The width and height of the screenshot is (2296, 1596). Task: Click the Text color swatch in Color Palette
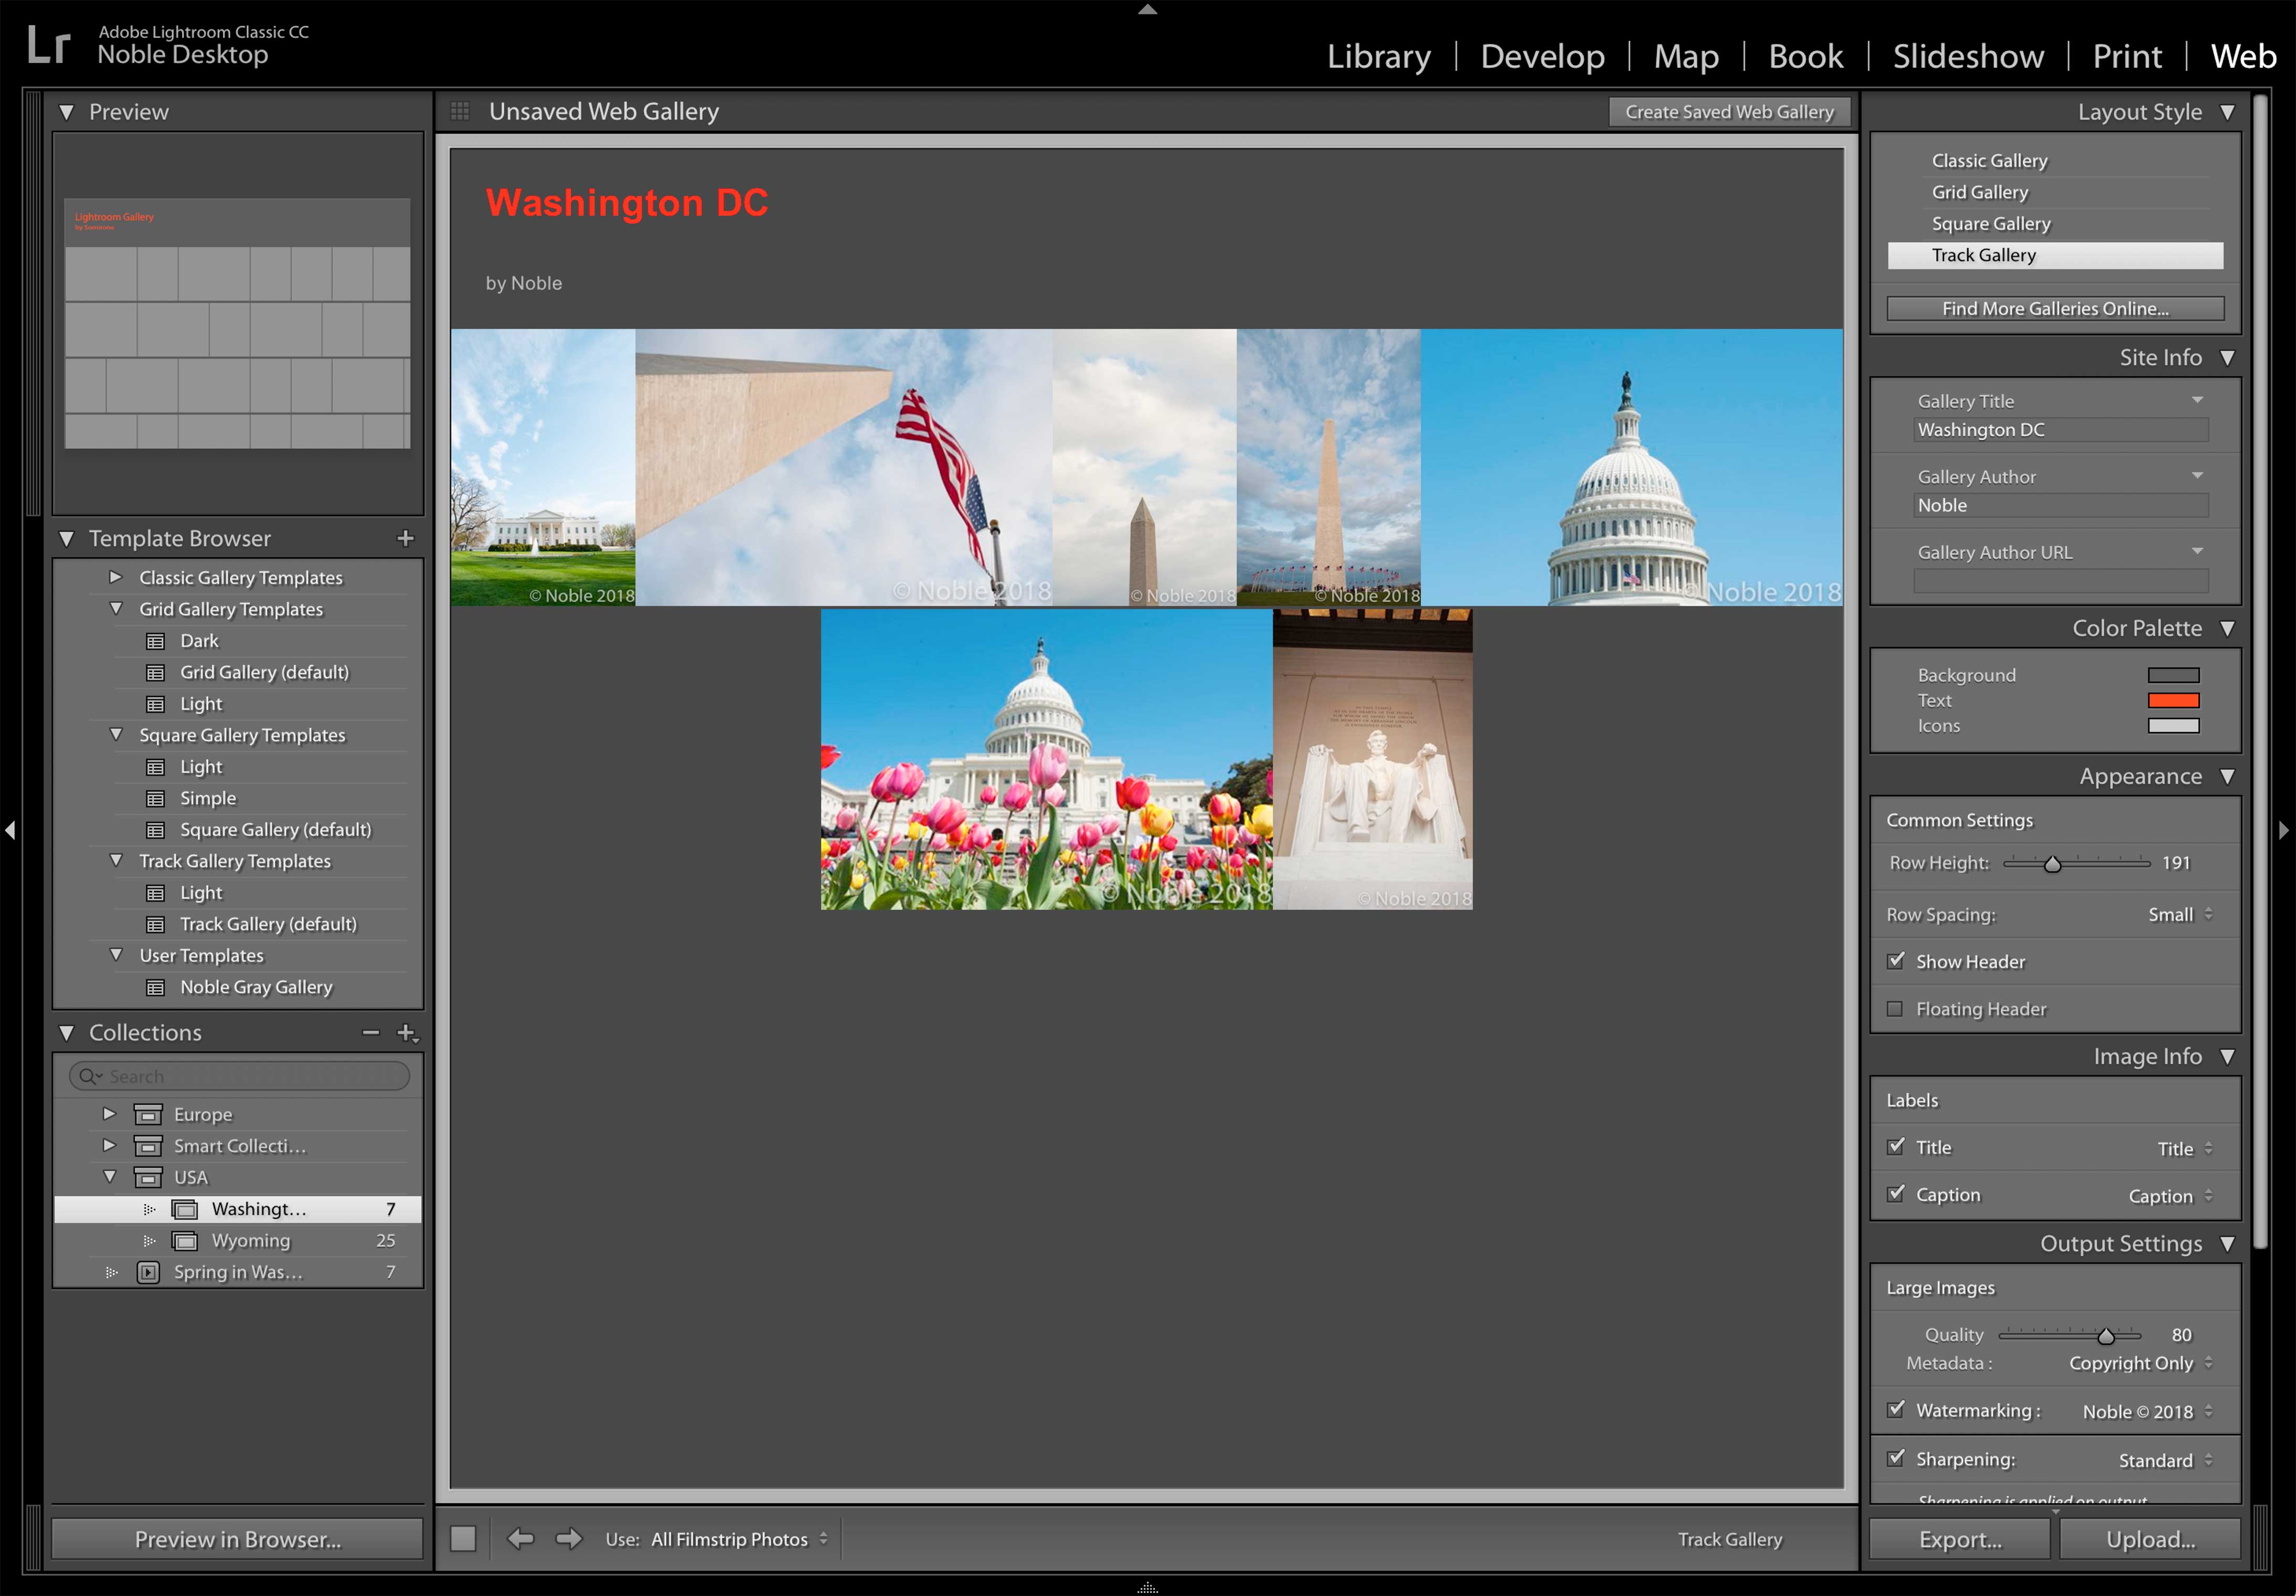click(2172, 700)
